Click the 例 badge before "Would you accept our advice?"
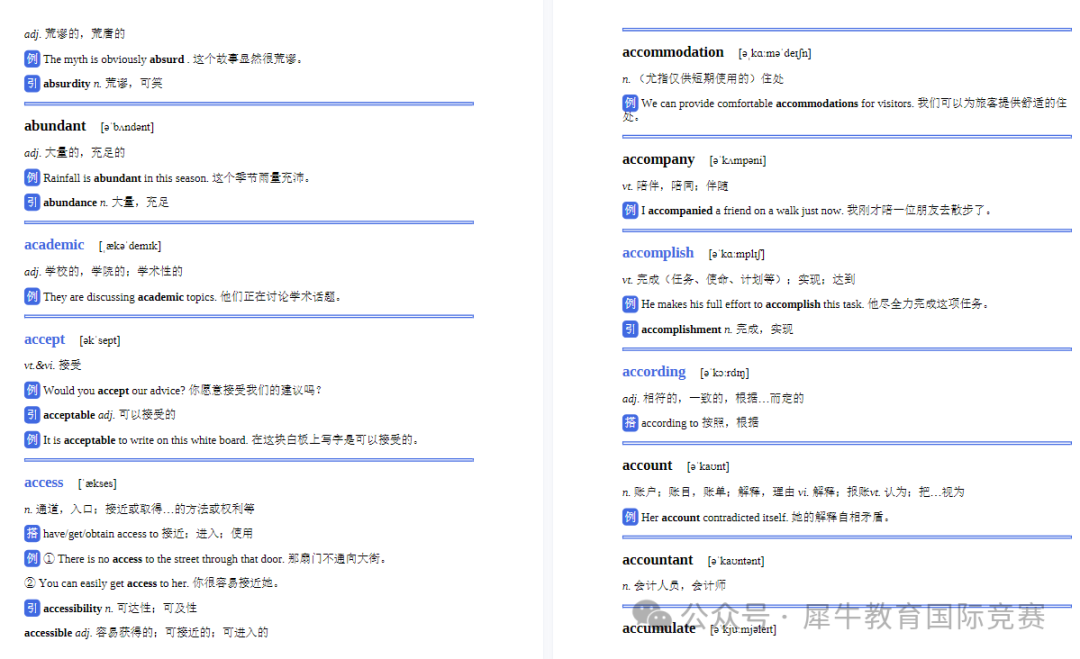This screenshot has height=659, width=1080. point(32,390)
